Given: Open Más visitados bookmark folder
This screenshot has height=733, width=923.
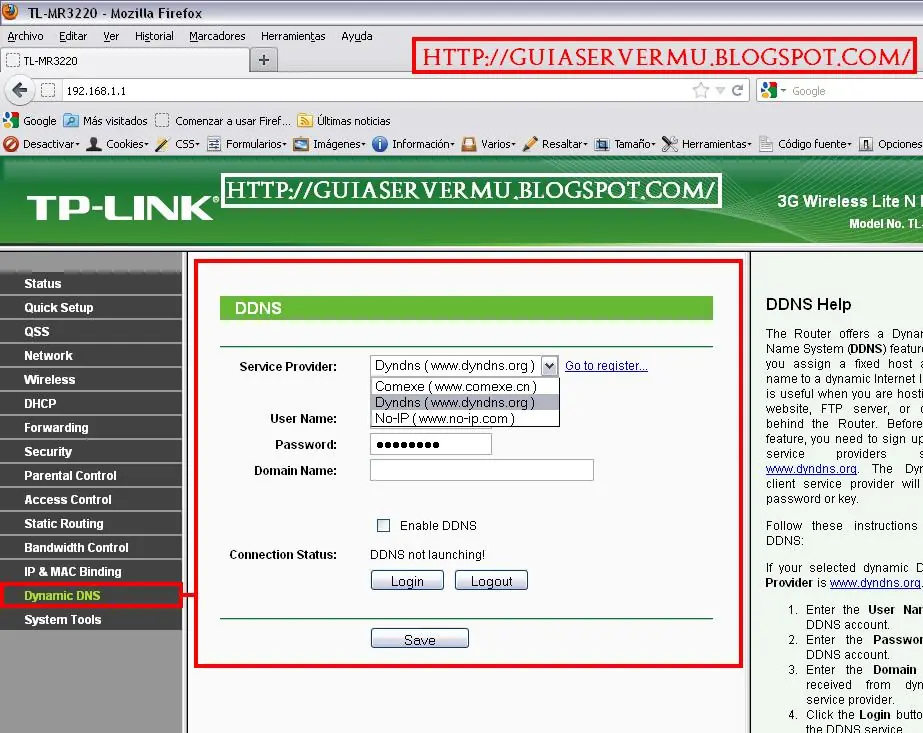Looking at the screenshot, I should pos(106,121).
